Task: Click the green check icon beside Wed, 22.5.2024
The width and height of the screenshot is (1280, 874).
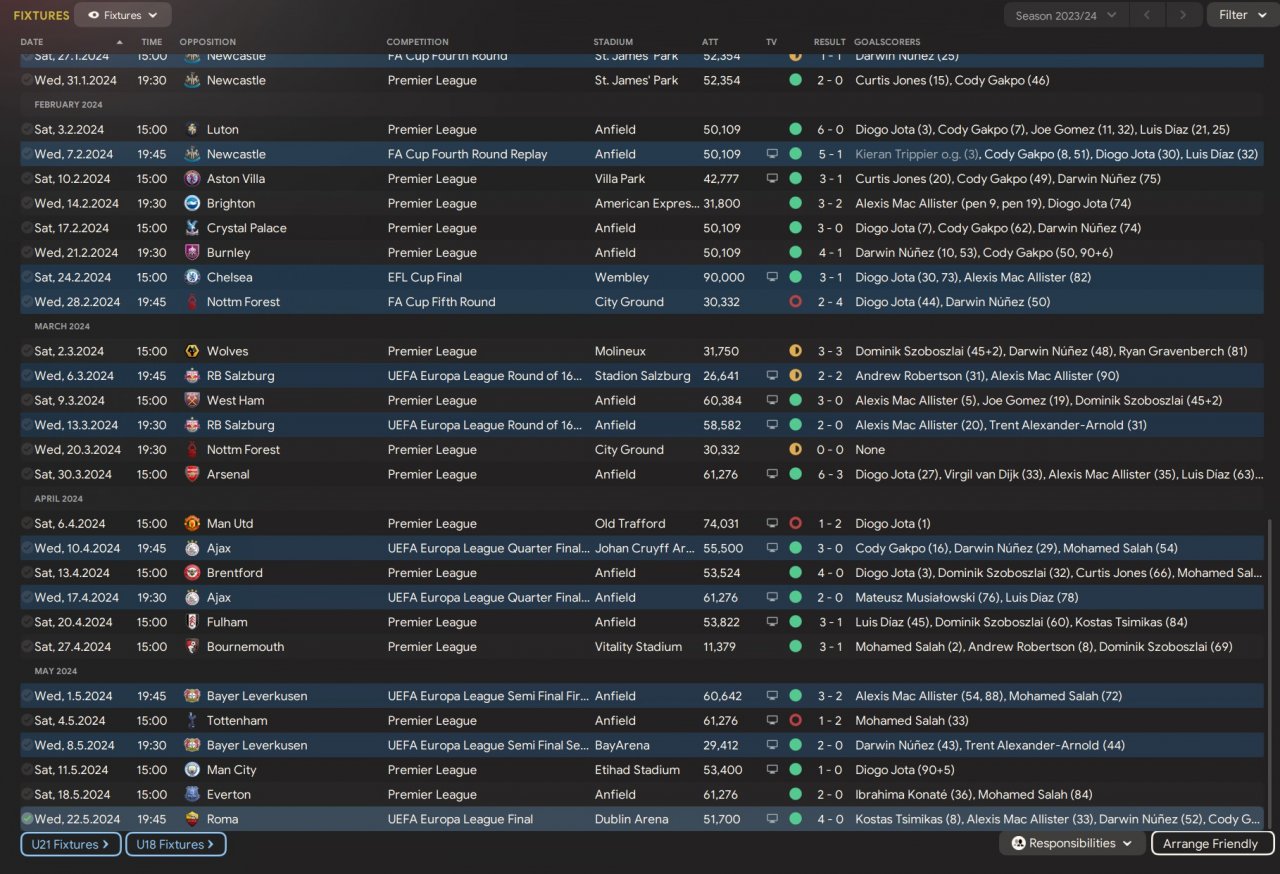Action: click(27, 819)
